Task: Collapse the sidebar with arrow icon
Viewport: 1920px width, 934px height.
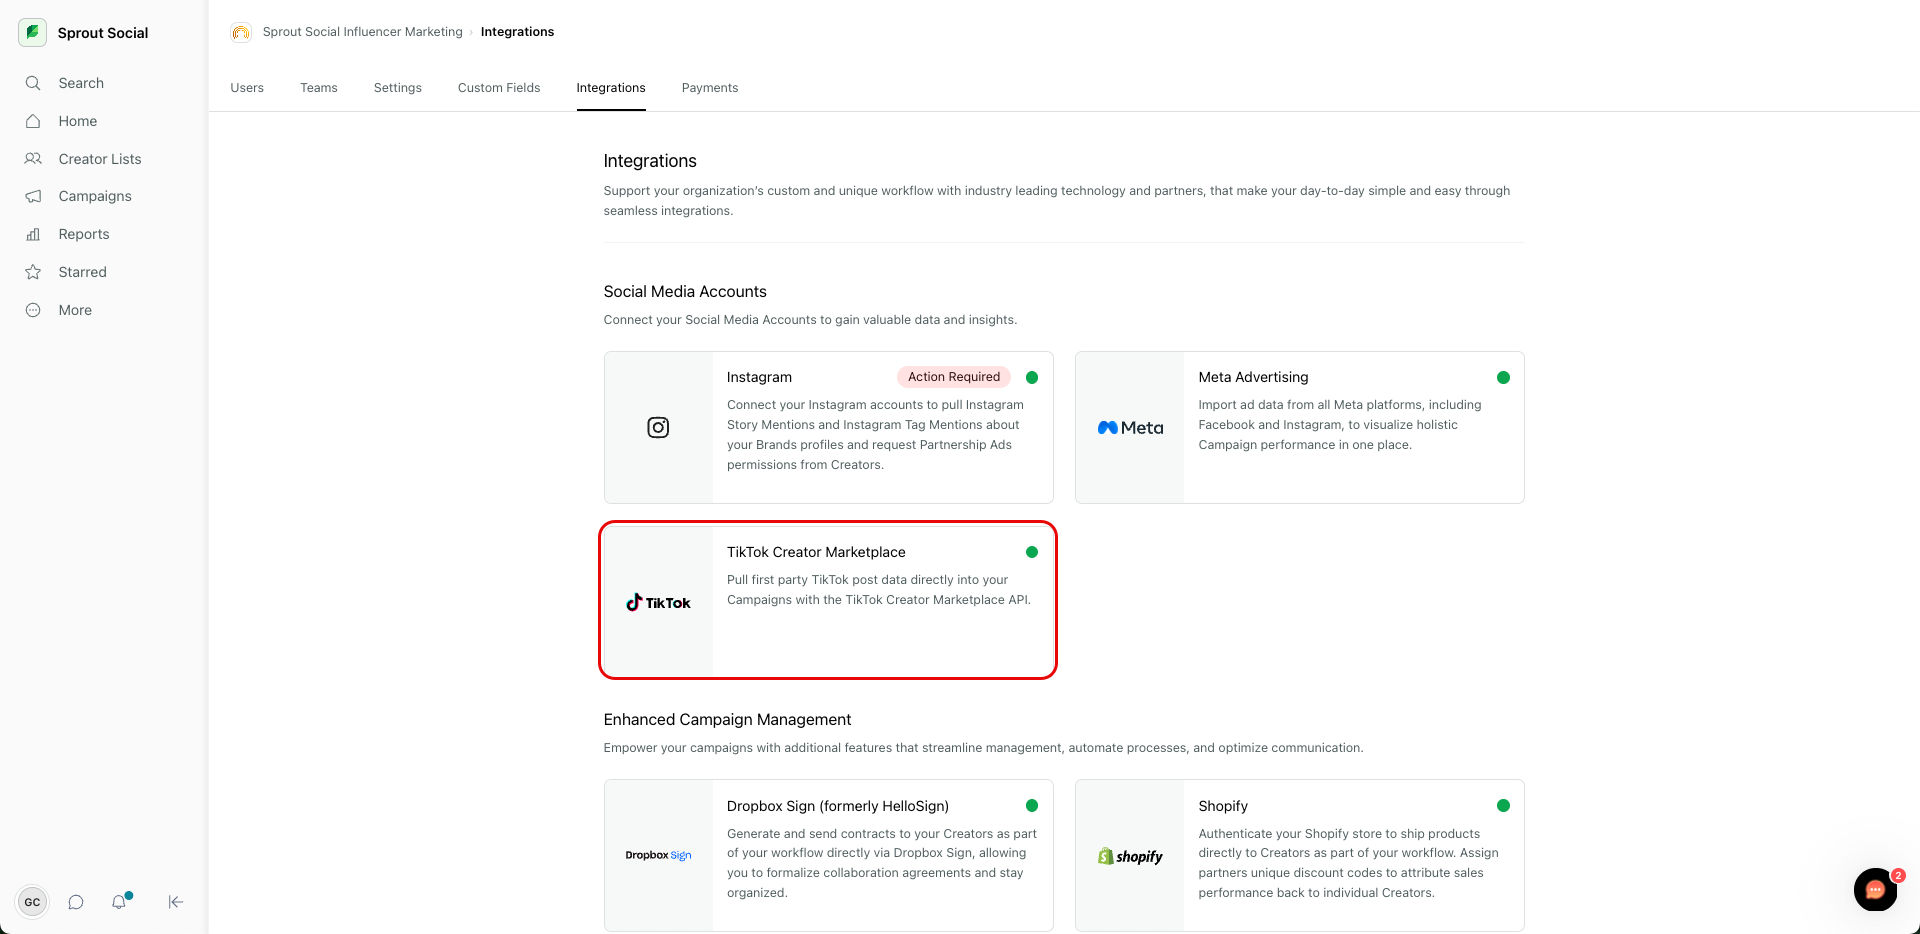Action: pos(175,902)
